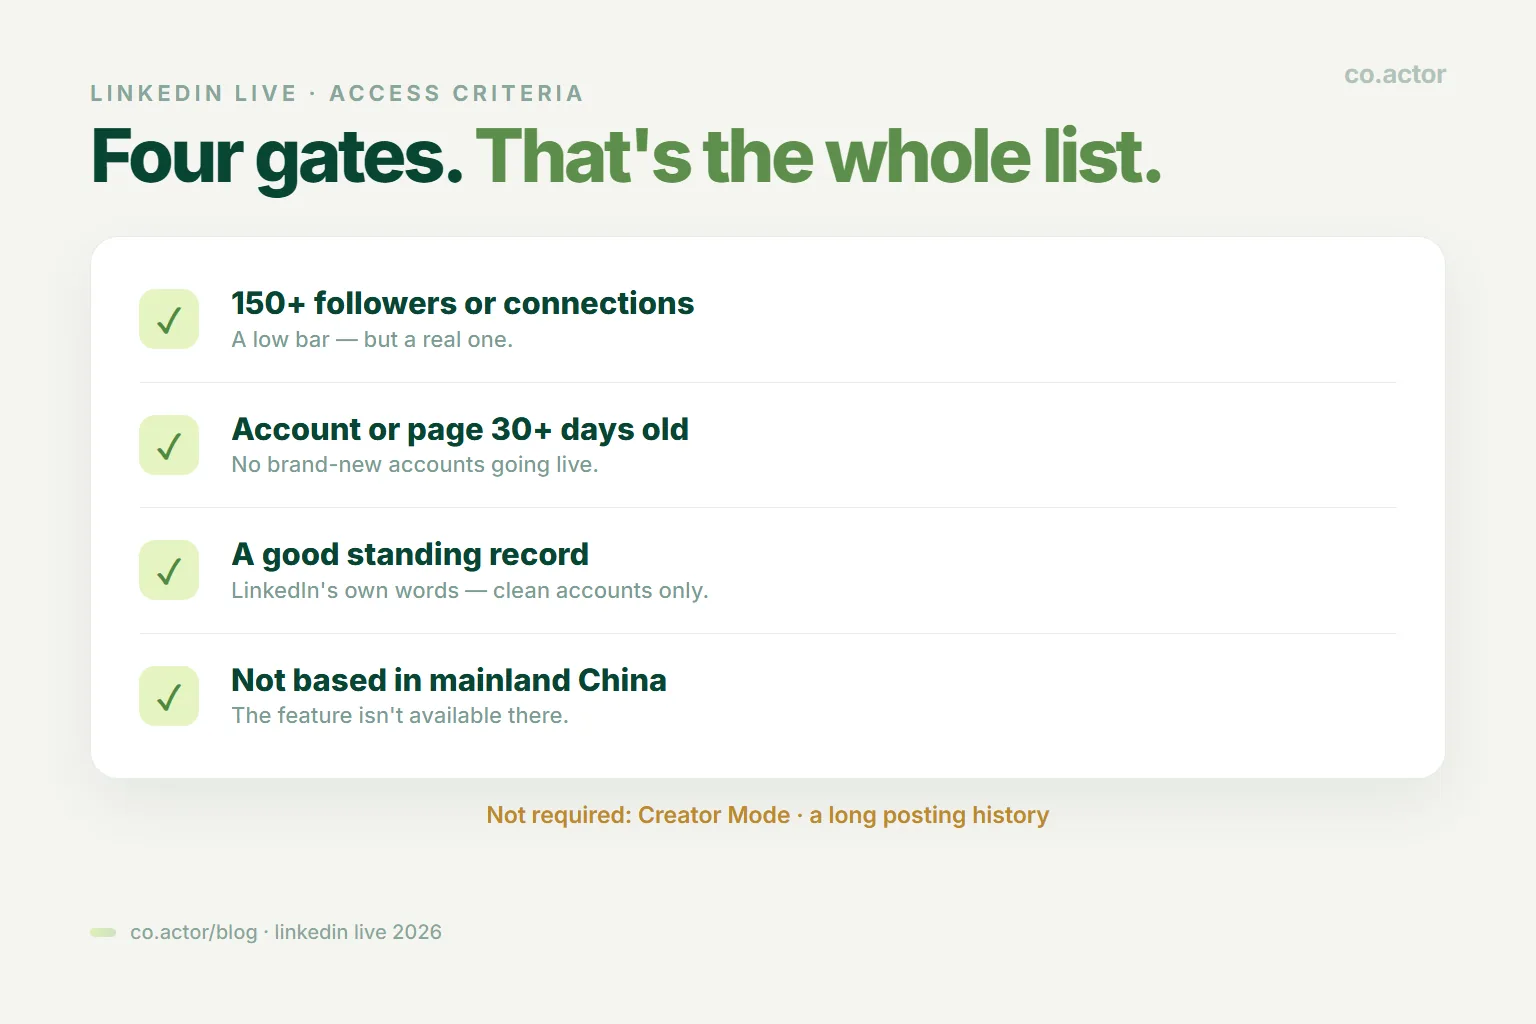Click the 'Four gates.' headline
Image resolution: width=1536 pixels, height=1024 pixels.
[277, 158]
